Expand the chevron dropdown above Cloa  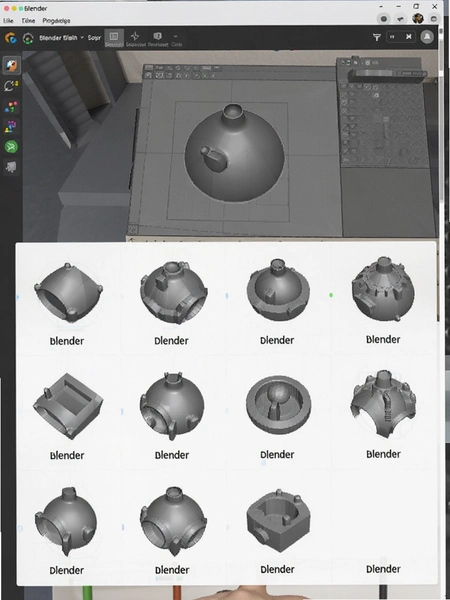[x=176, y=36]
